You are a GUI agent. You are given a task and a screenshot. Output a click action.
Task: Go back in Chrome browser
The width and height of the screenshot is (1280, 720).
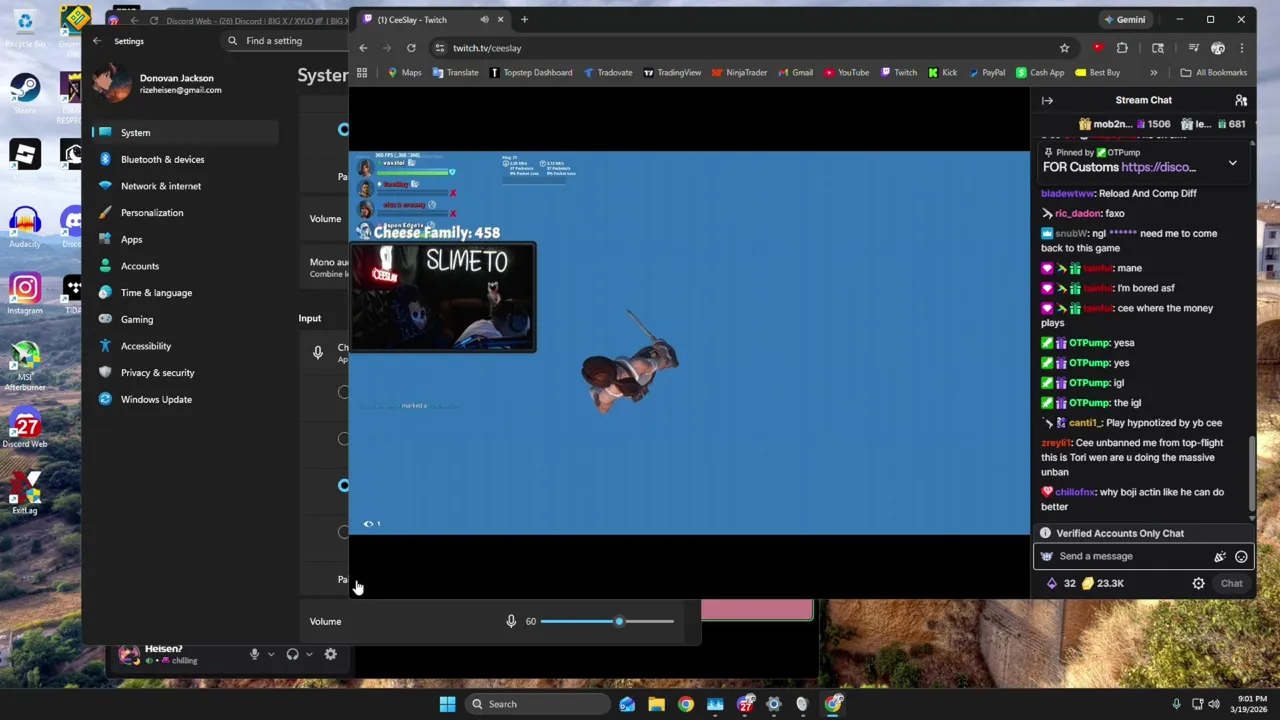coord(363,48)
